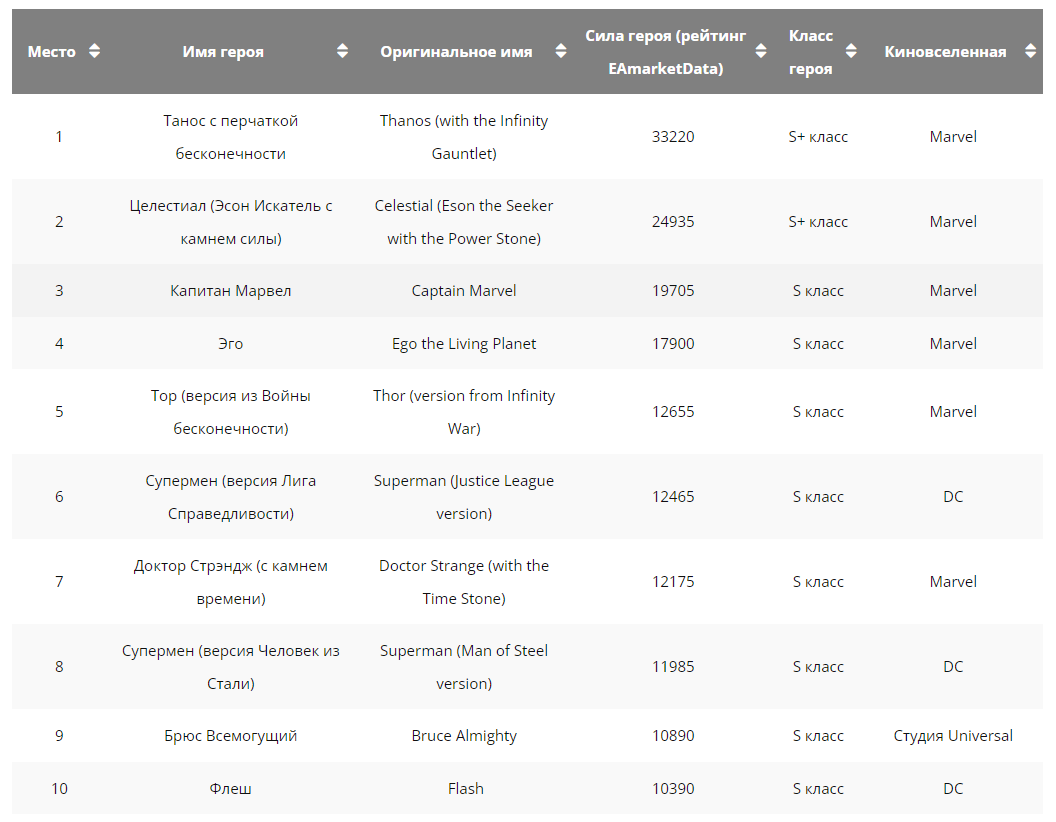
Task: Select DC in the Flash row
Action: pos(953,788)
